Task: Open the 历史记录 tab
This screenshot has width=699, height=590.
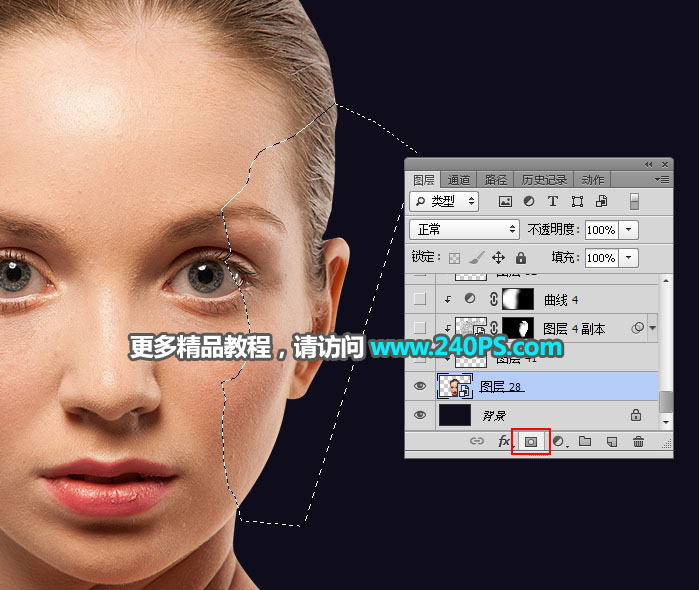Action: click(544, 180)
